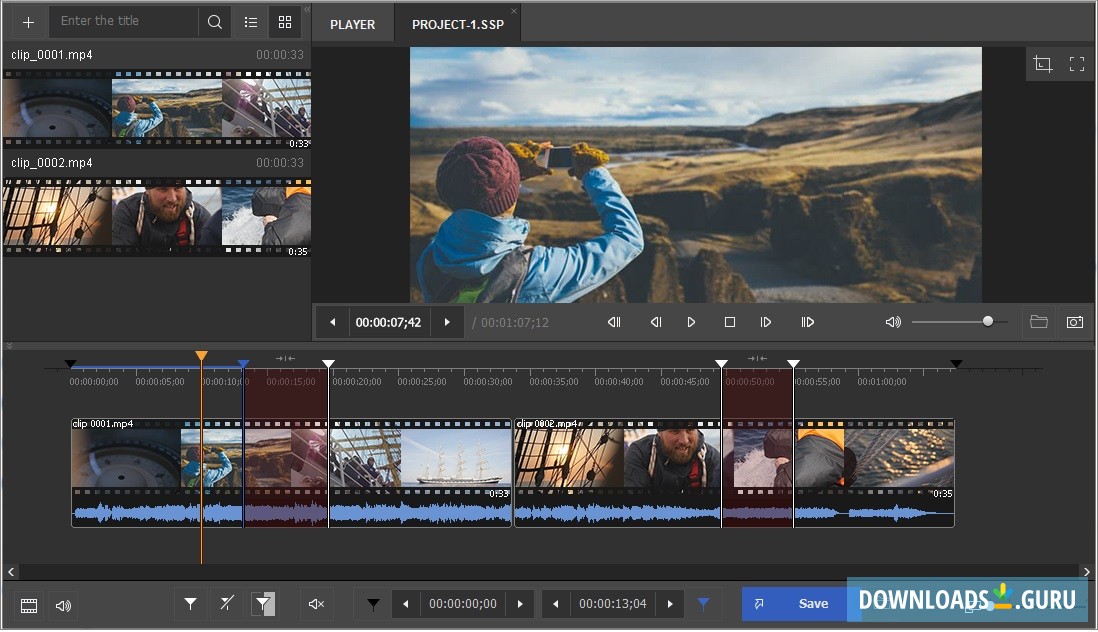Switch to the PLAYER tab

click(x=352, y=23)
